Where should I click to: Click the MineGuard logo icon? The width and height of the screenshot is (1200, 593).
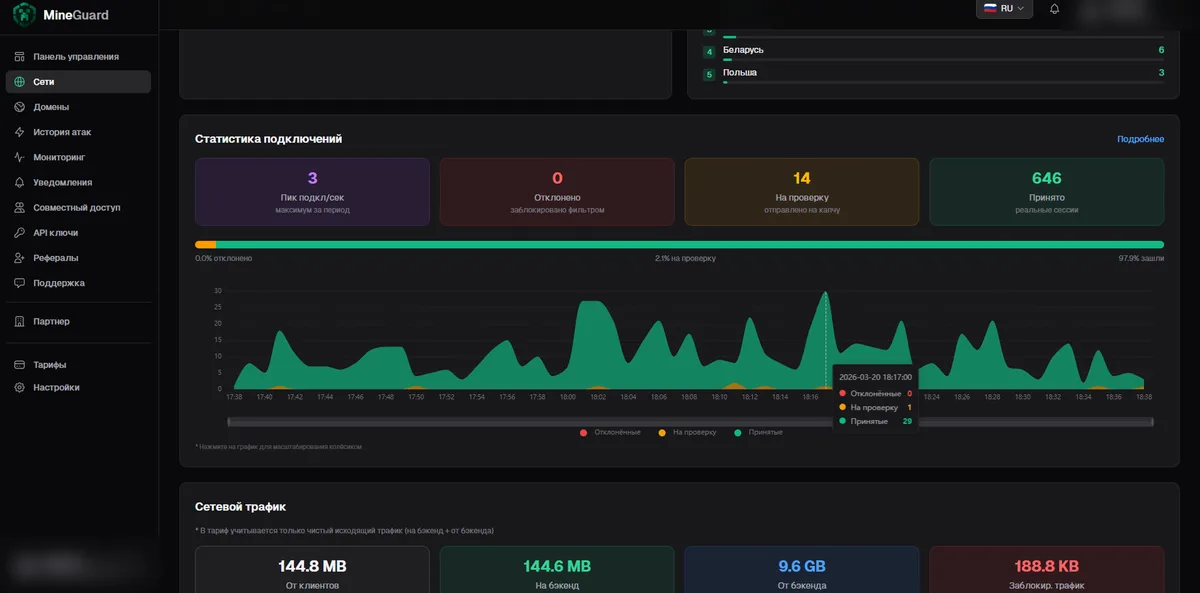click(23, 15)
